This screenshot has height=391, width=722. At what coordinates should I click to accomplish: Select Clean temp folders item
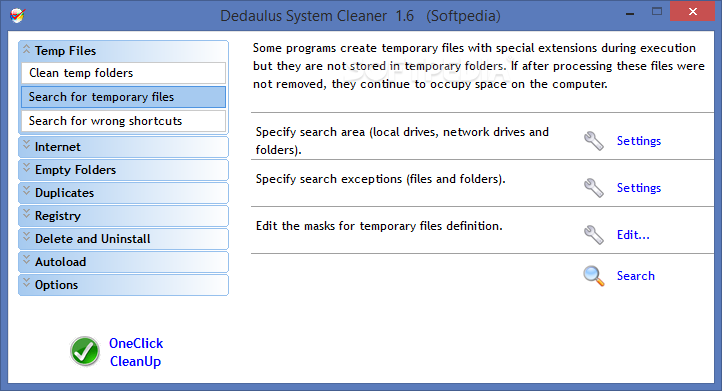123,73
